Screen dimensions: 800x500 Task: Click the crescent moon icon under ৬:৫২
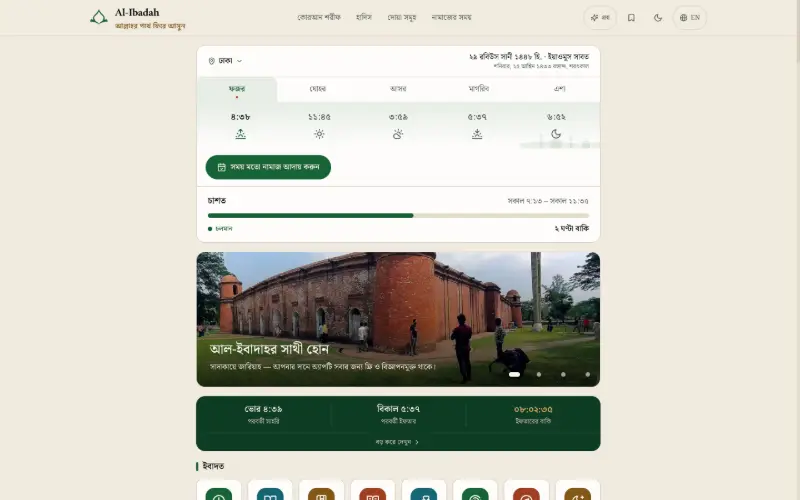(556, 134)
